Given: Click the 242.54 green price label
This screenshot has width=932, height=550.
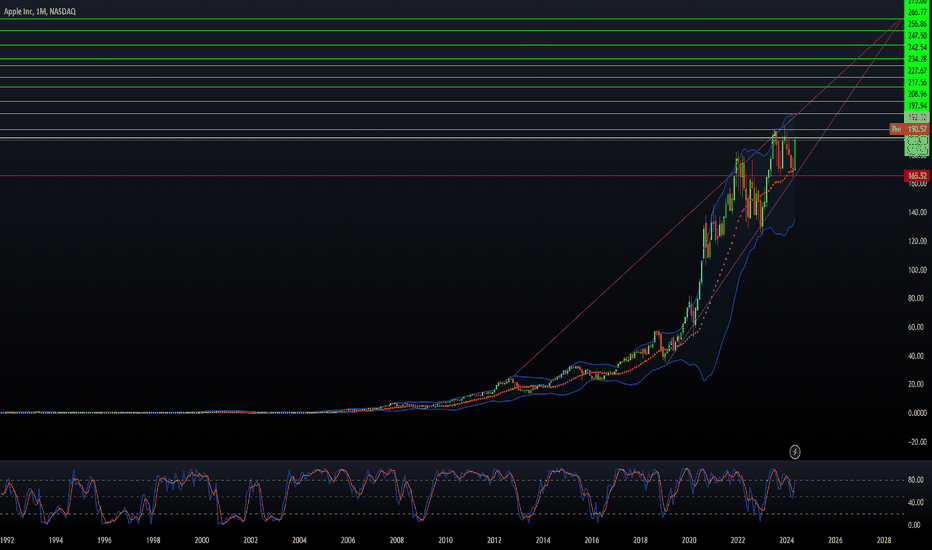Looking at the screenshot, I should click(x=917, y=48).
